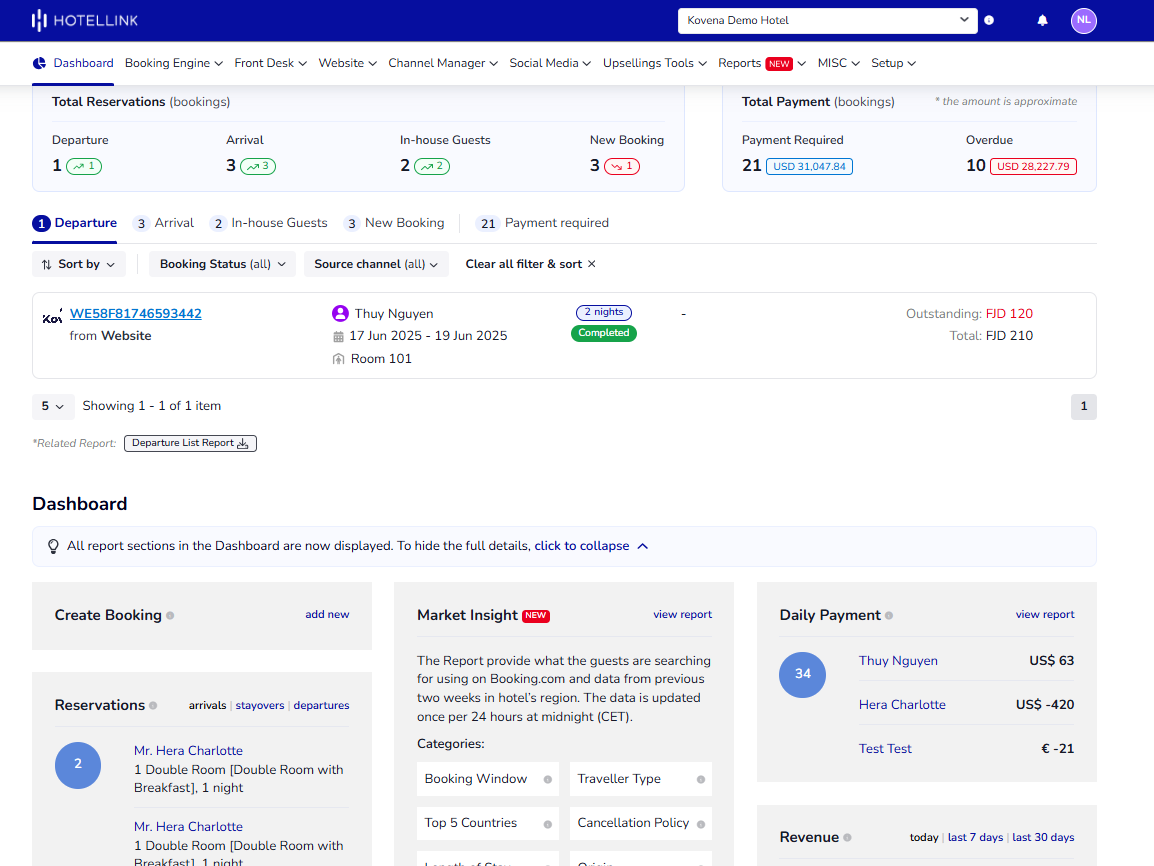Open the Booking Status filter dropdown

[221, 263]
